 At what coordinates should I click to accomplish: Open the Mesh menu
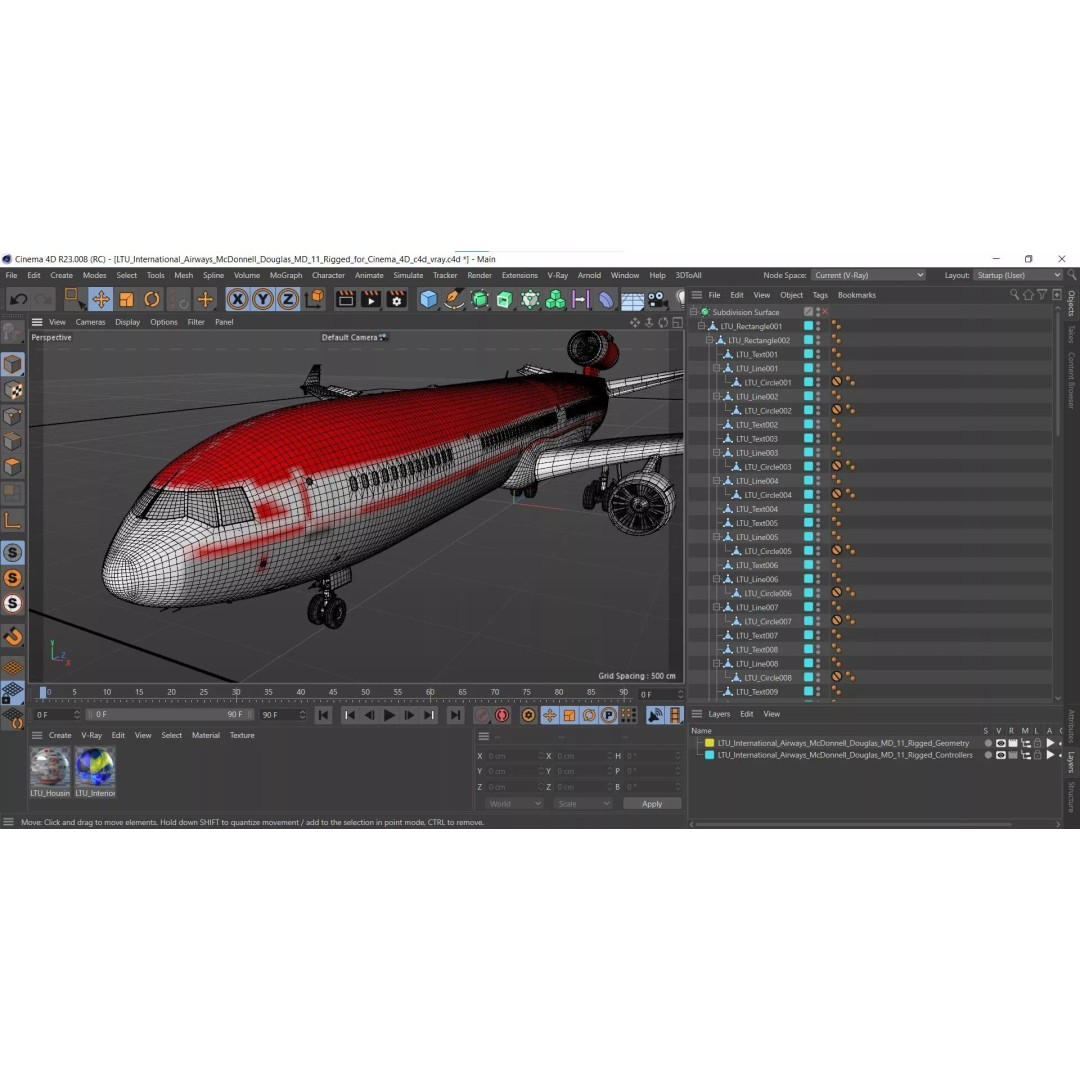[x=183, y=276]
